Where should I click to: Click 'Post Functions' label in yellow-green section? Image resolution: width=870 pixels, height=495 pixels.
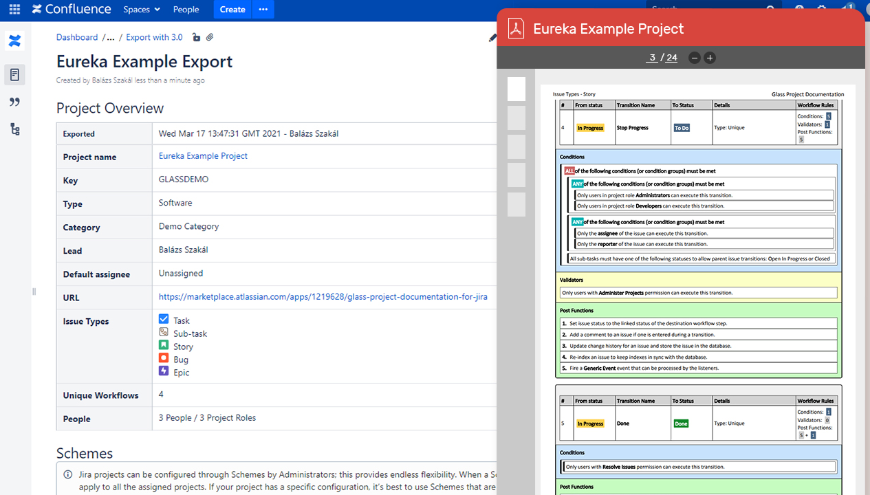576,310
